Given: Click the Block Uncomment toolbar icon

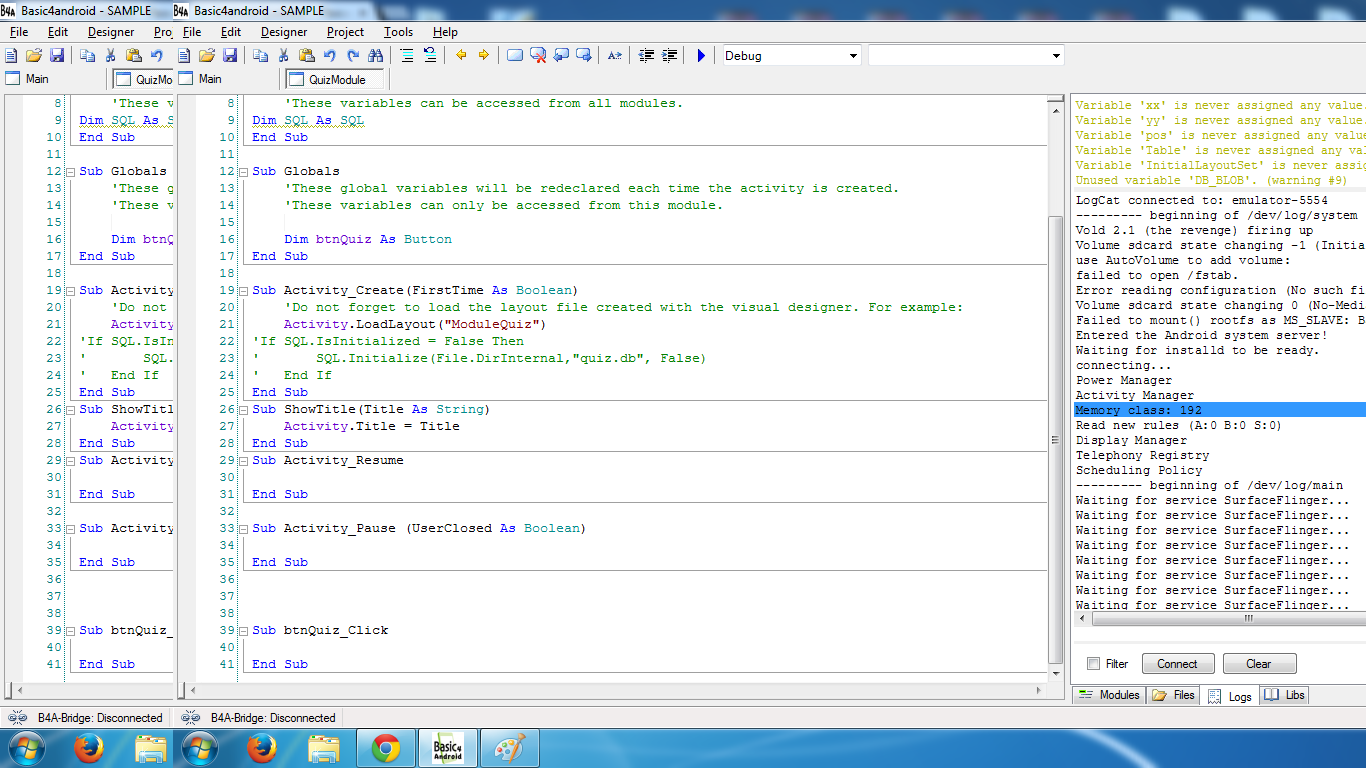Looking at the screenshot, I should click(x=430, y=56).
